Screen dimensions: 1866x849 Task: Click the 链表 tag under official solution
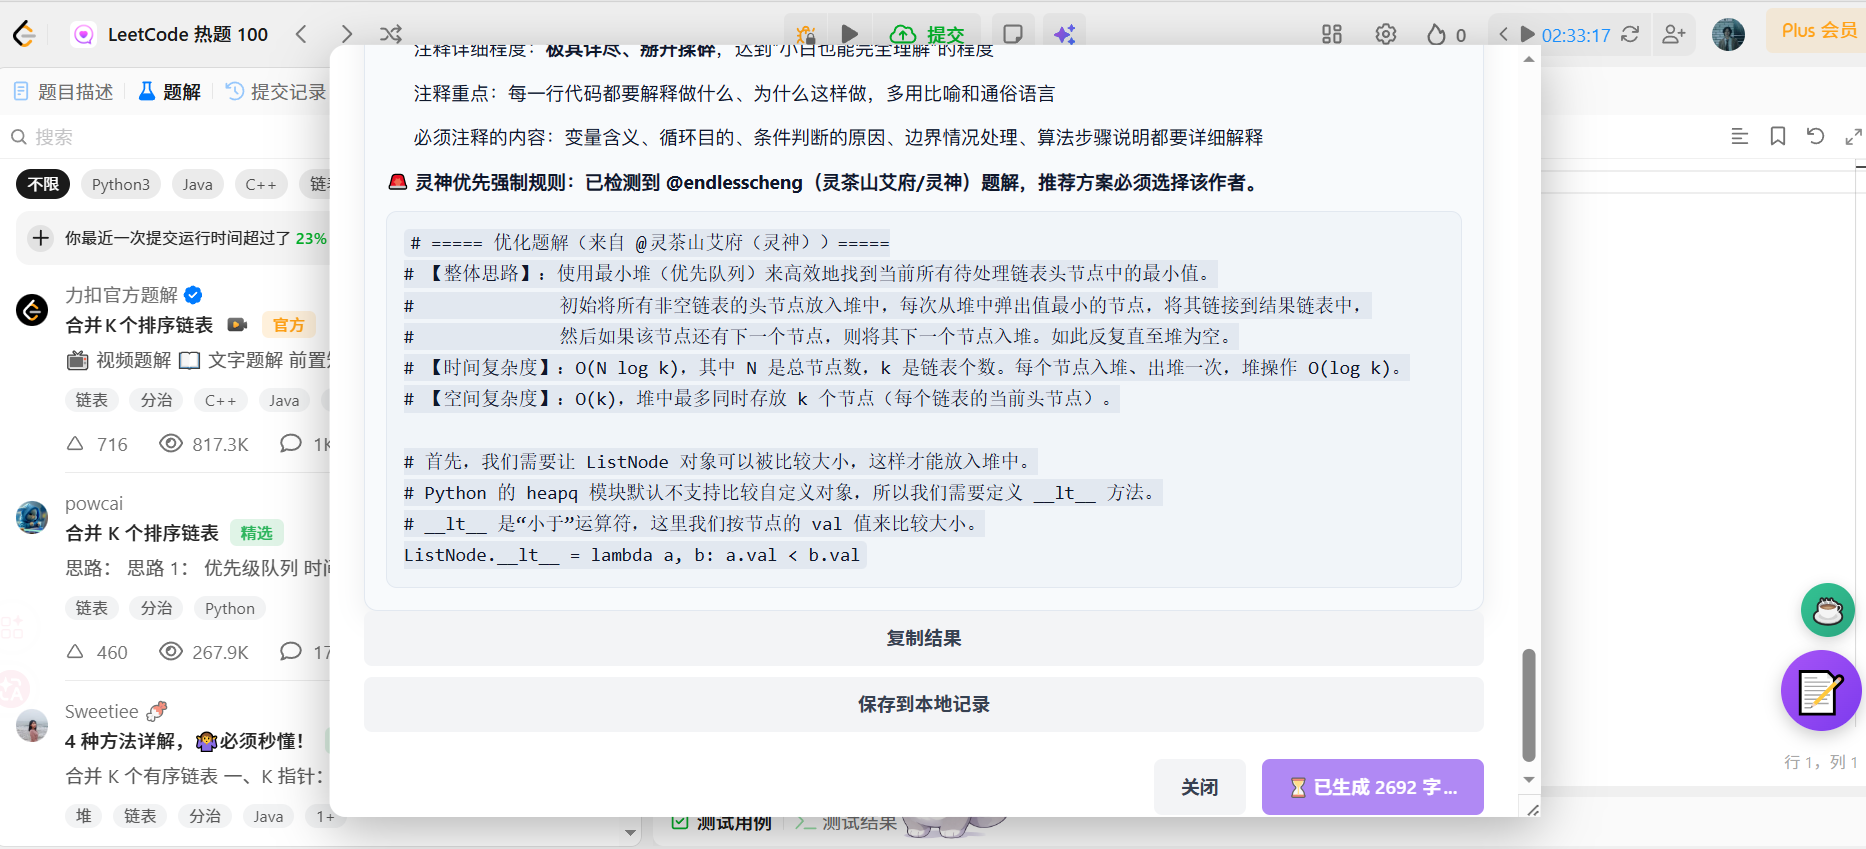tap(92, 400)
